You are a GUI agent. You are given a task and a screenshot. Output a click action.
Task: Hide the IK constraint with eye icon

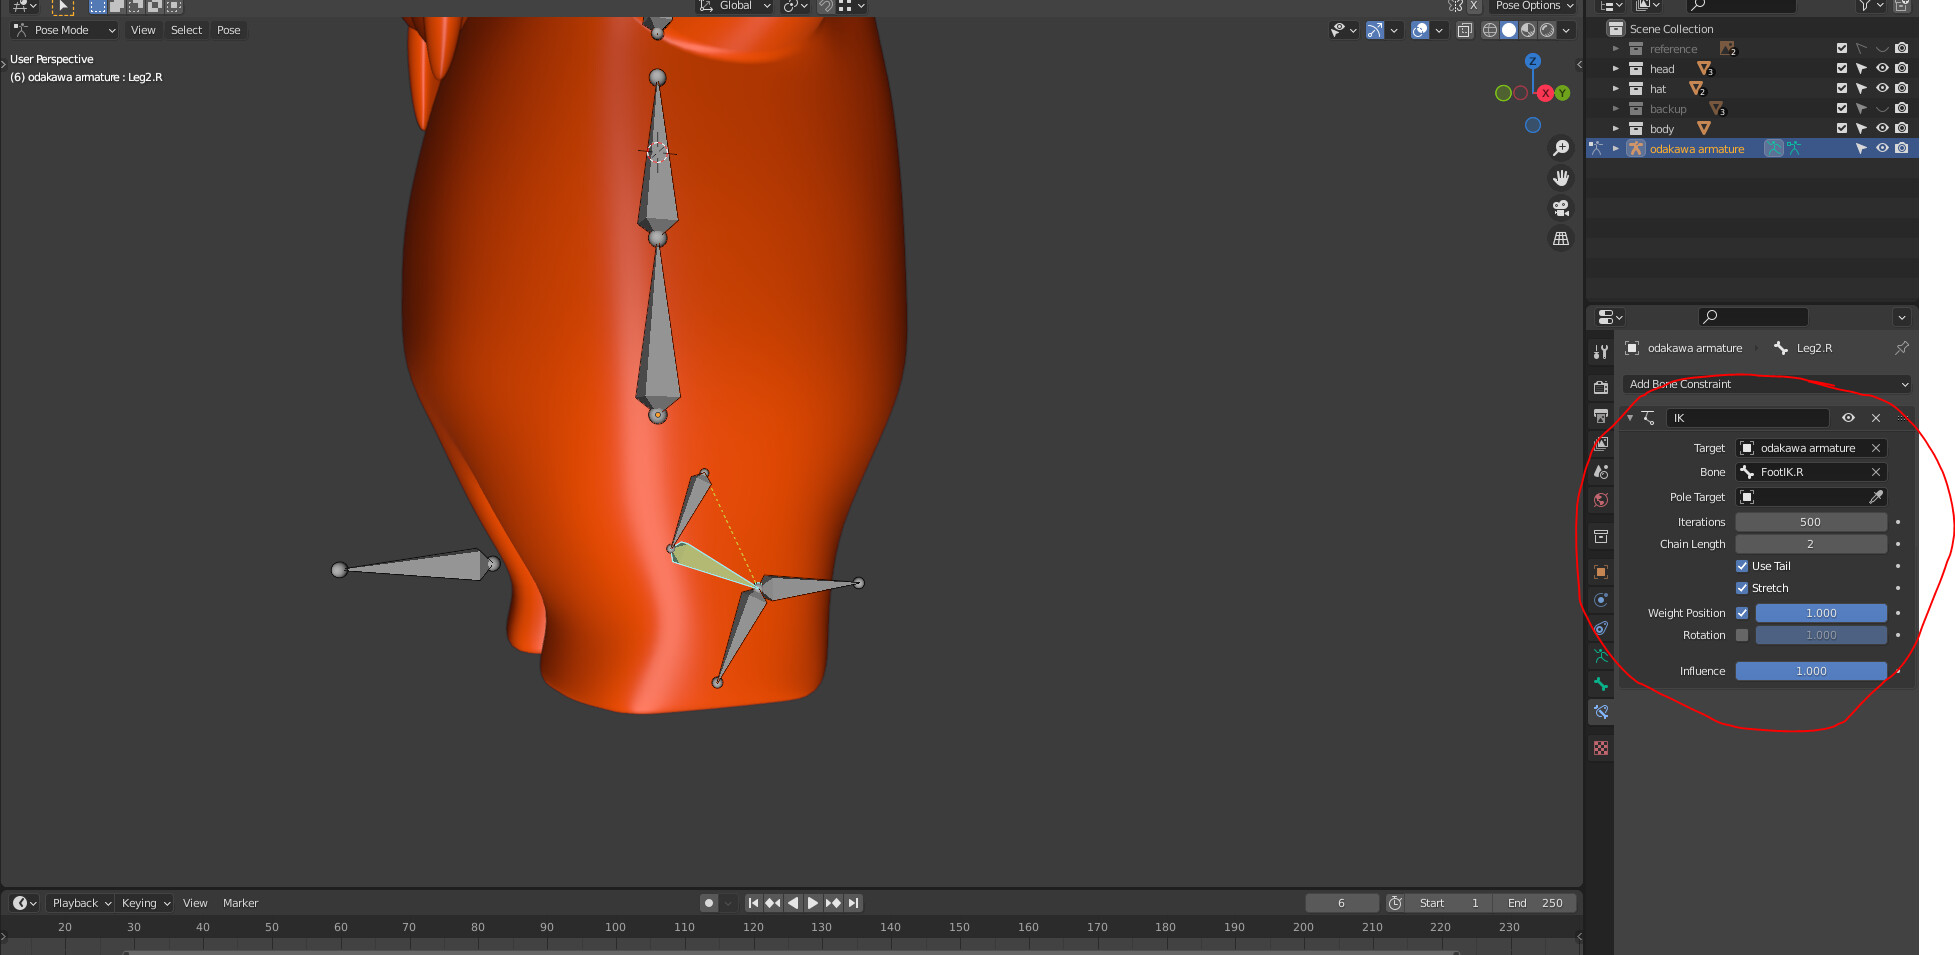pos(1848,418)
